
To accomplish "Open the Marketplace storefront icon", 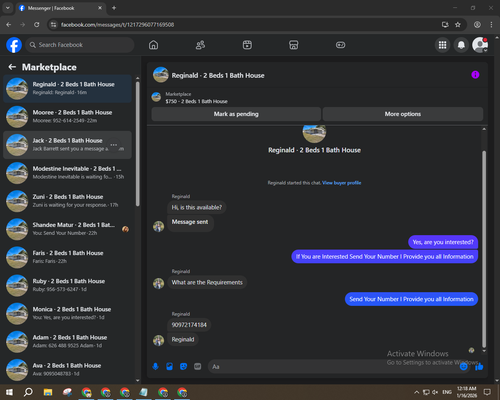I will tap(294, 45).
